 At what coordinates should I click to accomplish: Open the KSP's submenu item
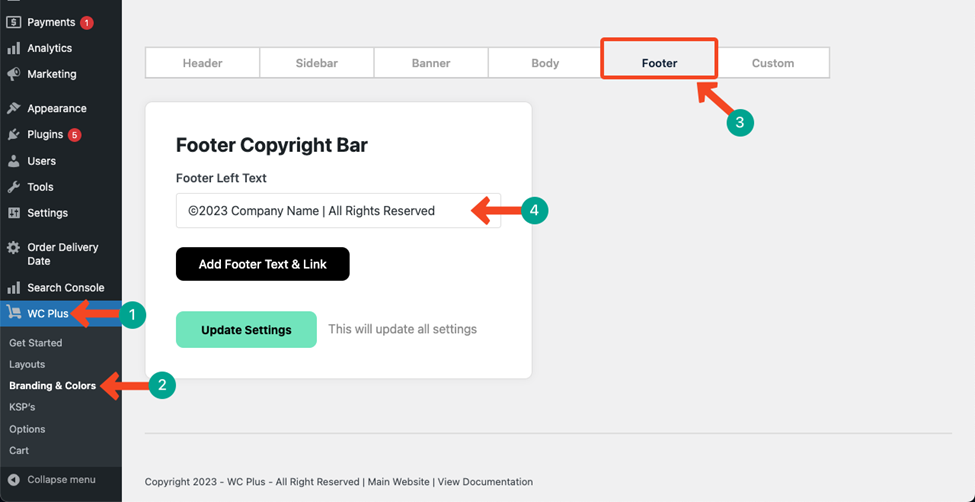(22, 407)
